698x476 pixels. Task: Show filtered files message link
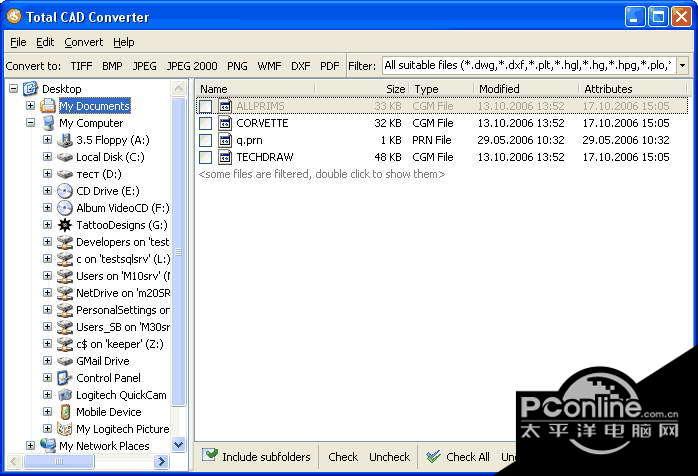[x=321, y=174]
